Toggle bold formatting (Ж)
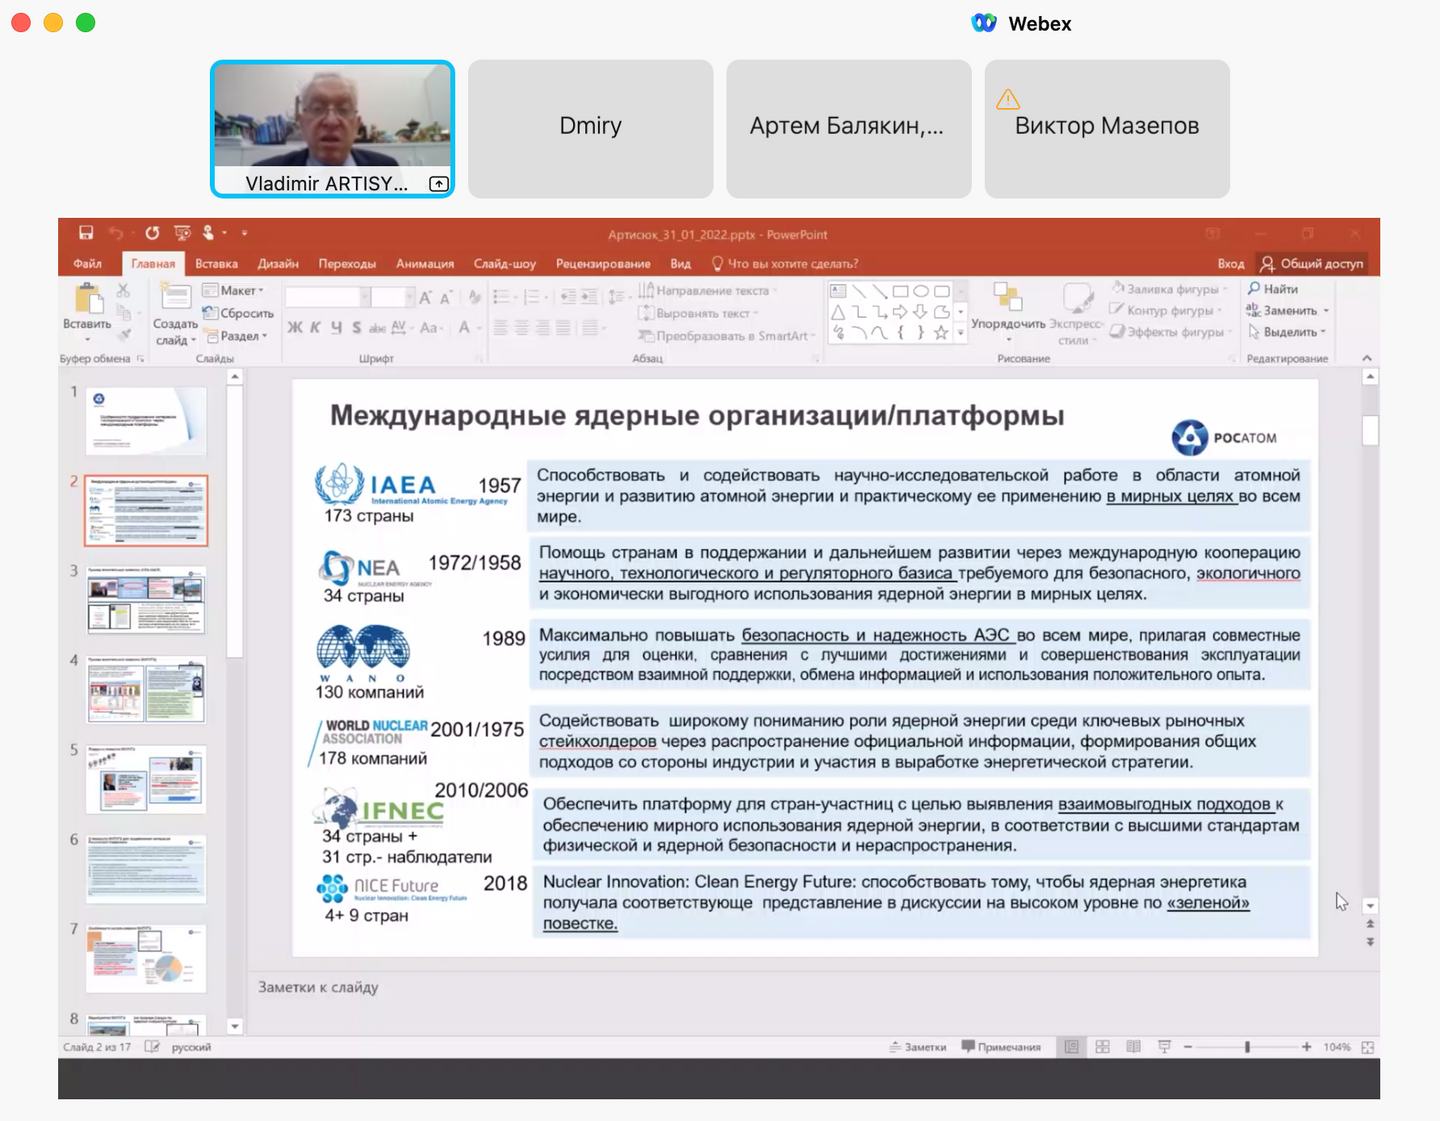The width and height of the screenshot is (1440, 1121). [295, 327]
